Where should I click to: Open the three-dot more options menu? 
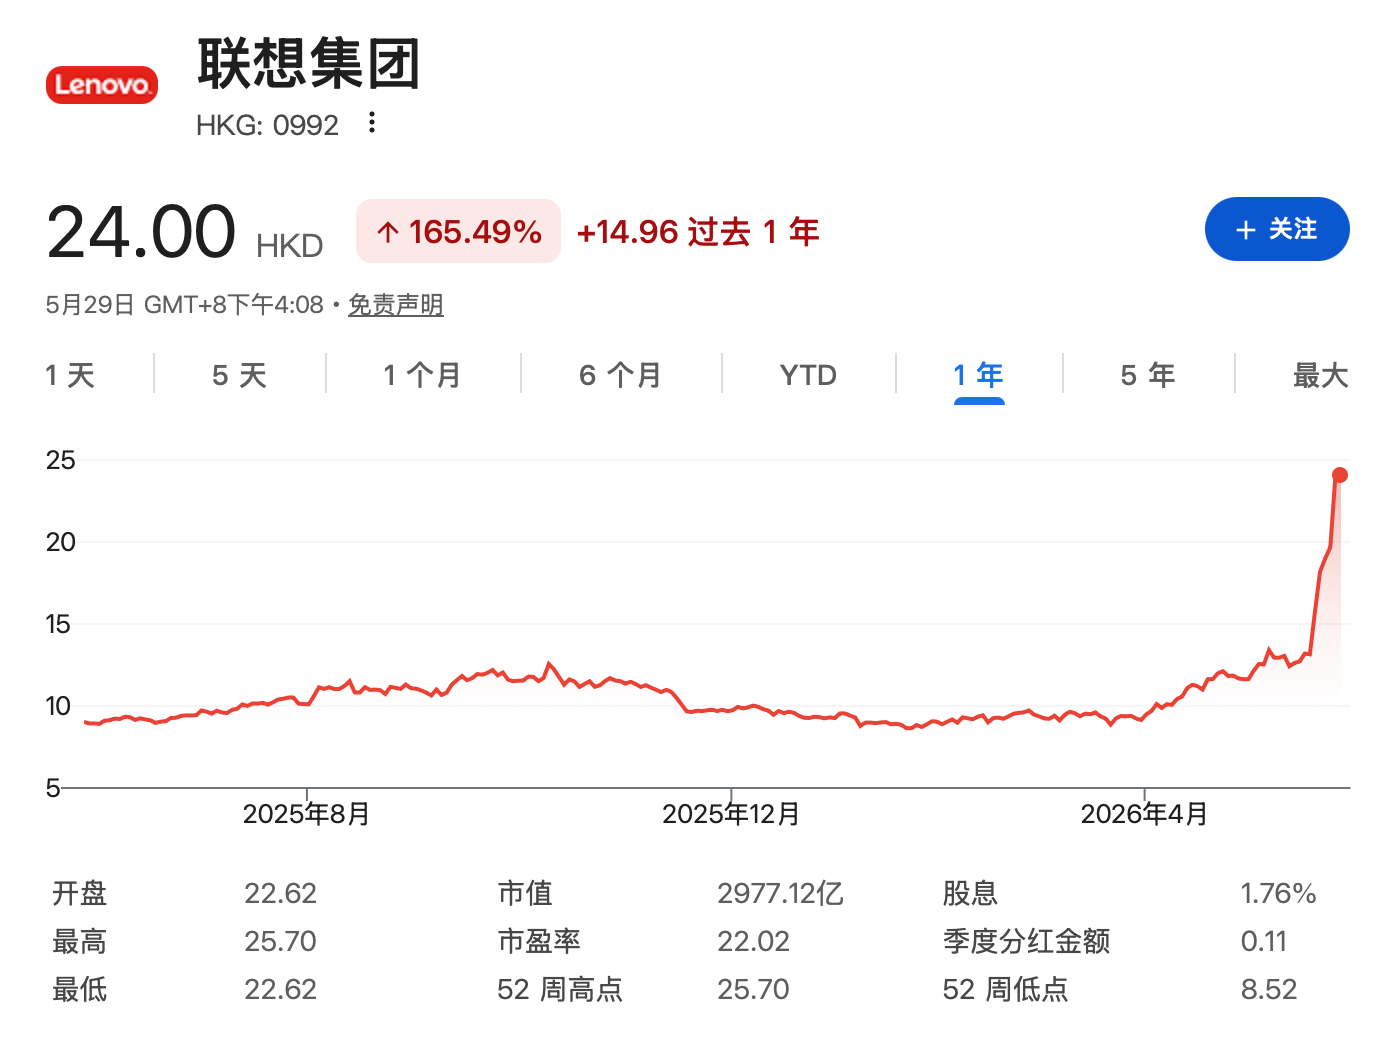pyautogui.click(x=372, y=122)
